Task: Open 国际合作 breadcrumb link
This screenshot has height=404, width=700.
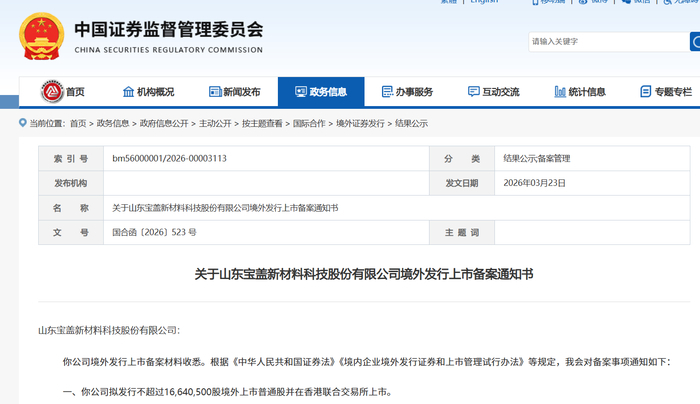Action: click(x=308, y=124)
